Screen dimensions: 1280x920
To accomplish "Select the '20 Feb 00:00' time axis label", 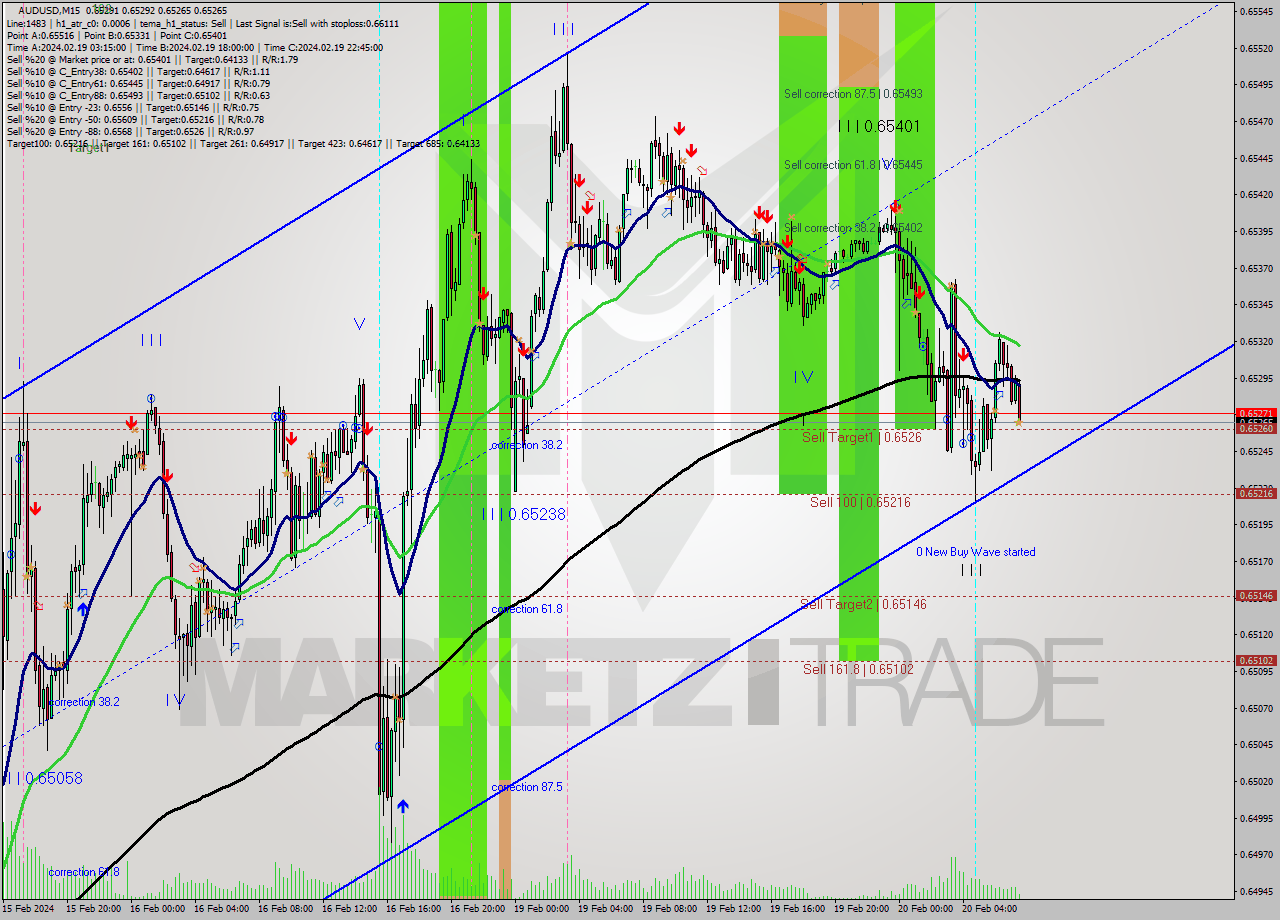I will tap(925, 909).
